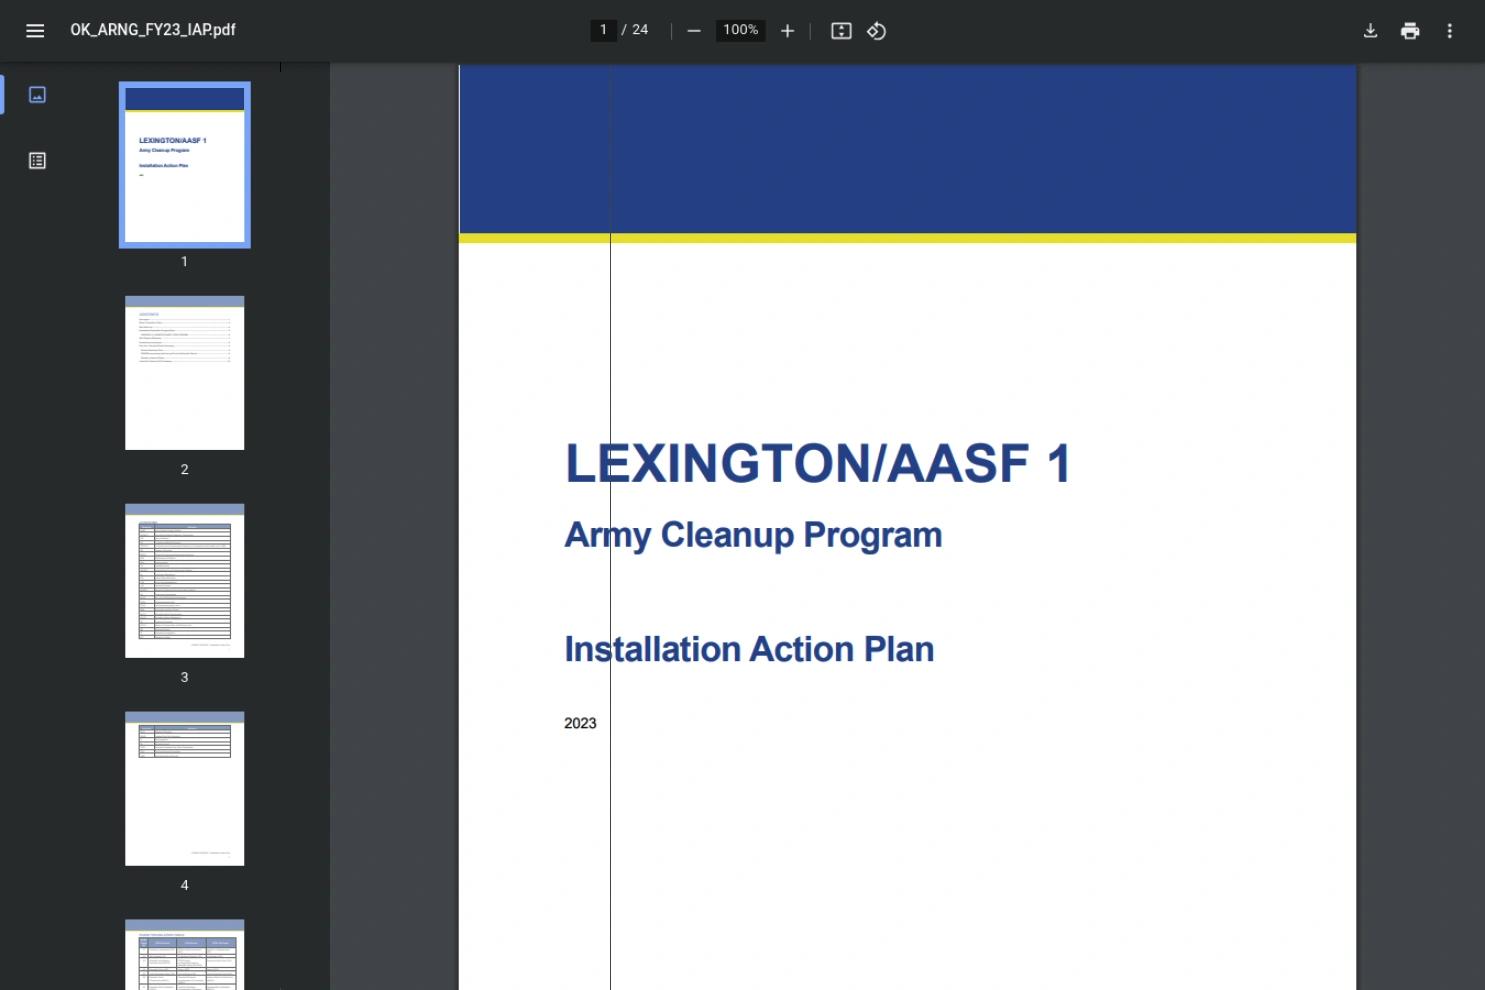Viewport: 1485px width, 990px height.
Task: Select the page number input field
Action: [x=603, y=30]
